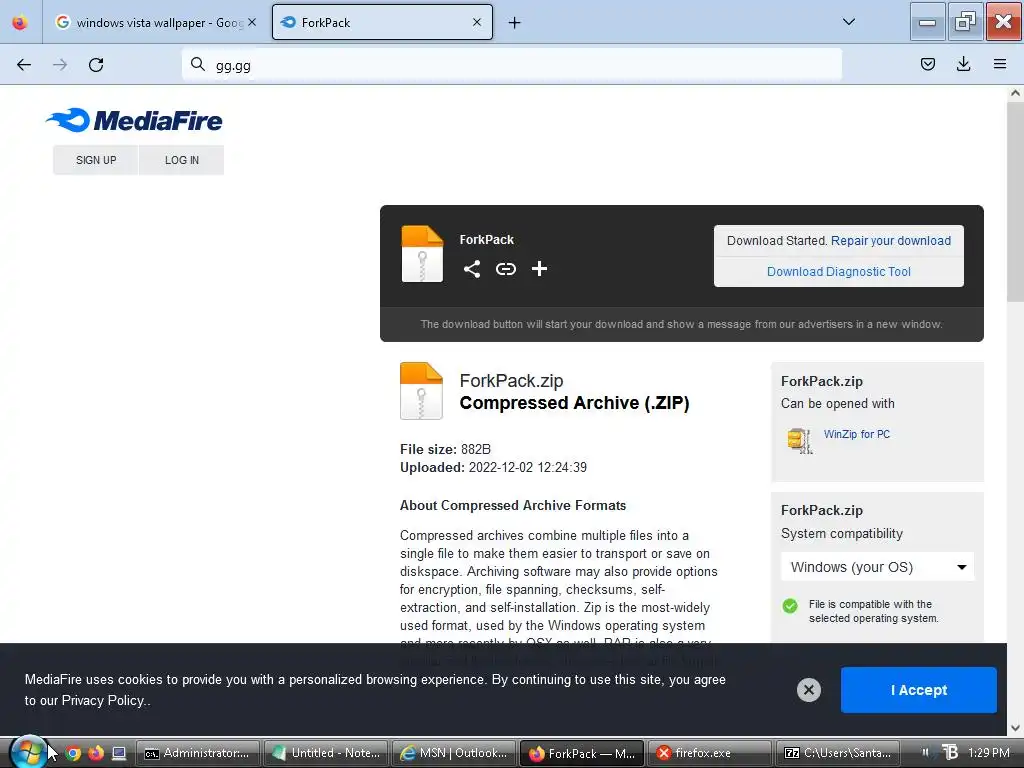This screenshot has width=1024, height=768.
Task: Add file to account with plus icon
Action: [539, 268]
